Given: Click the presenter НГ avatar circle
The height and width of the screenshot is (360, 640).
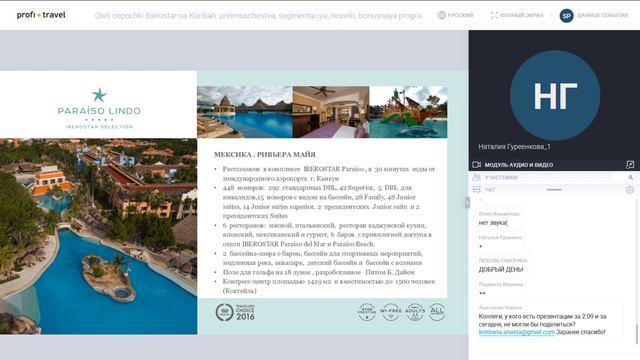Looking at the screenshot, I should pyautogui.click(x=555, y=96).
